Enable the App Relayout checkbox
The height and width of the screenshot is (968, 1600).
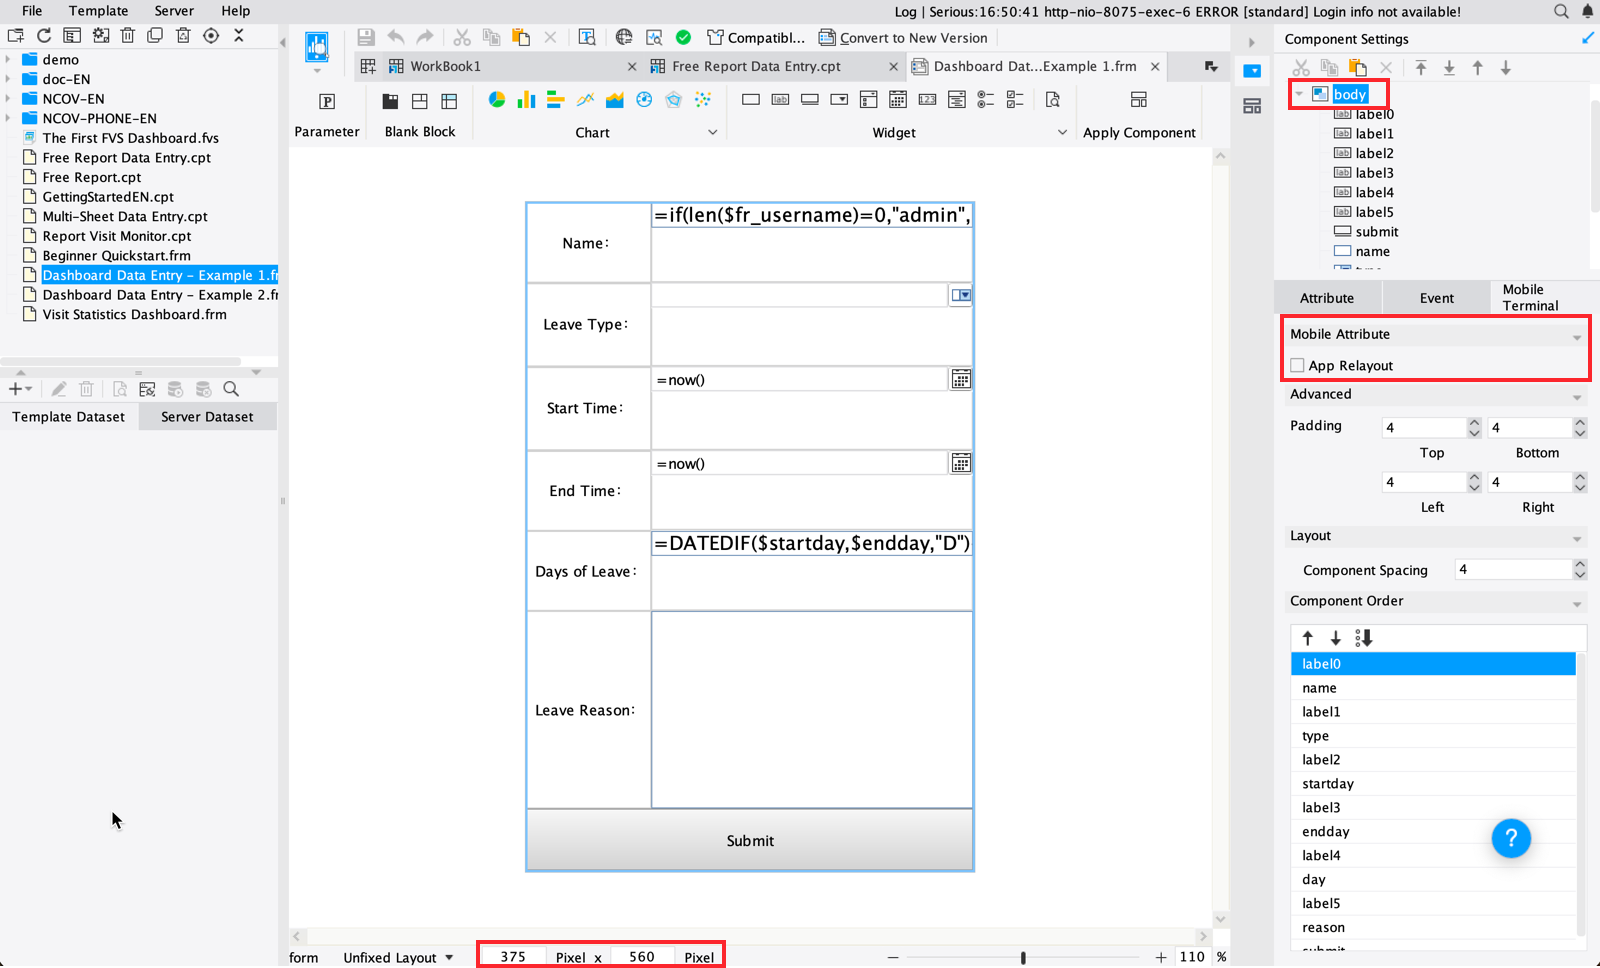click(1297, 366)
